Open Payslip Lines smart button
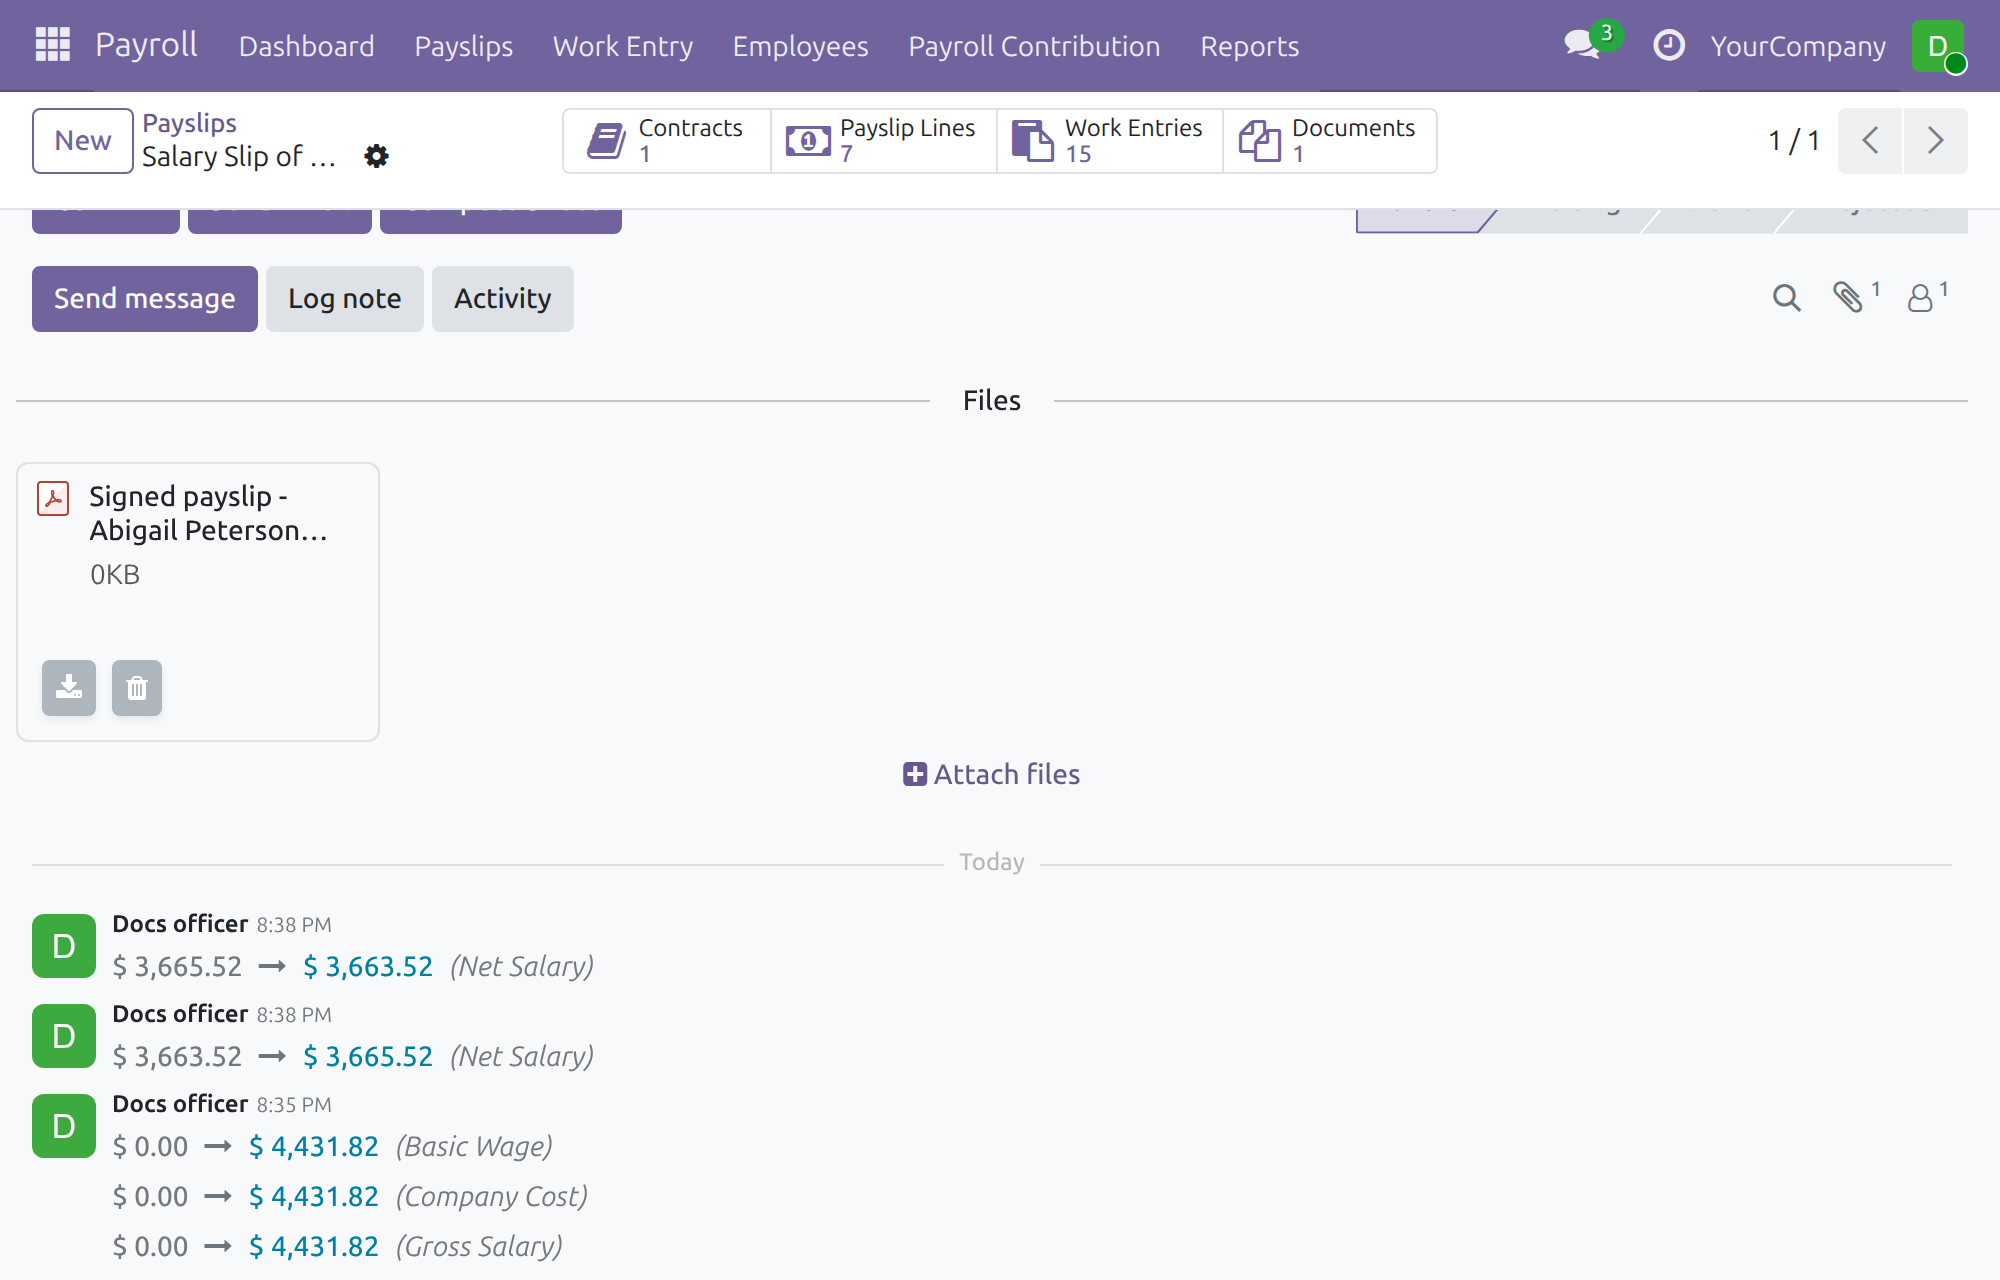 [884, 141]
